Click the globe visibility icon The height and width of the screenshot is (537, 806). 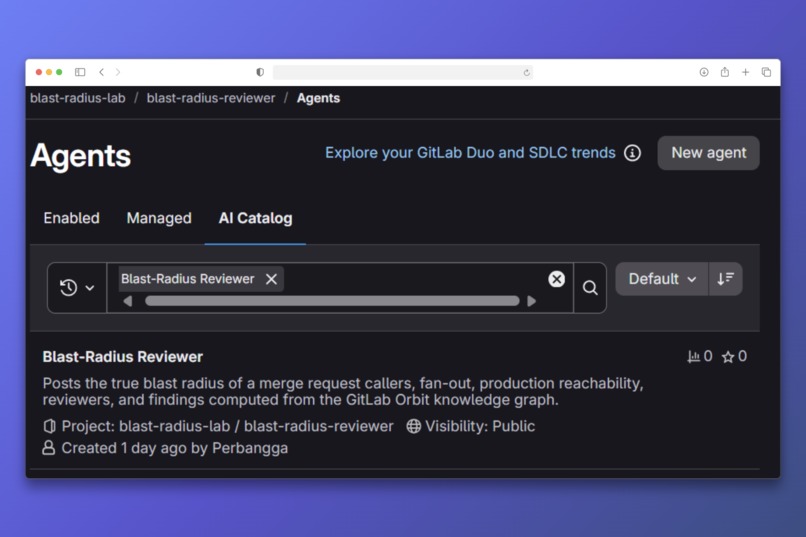tap(413, 426)
